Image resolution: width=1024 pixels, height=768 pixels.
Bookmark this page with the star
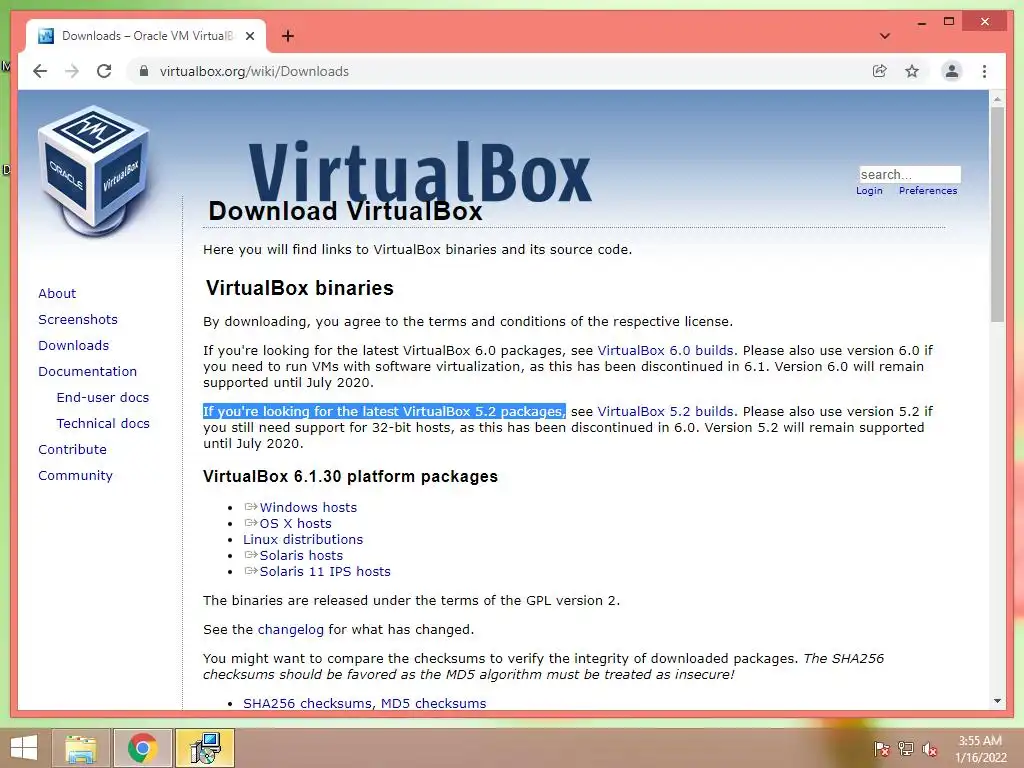coord(912,71)
